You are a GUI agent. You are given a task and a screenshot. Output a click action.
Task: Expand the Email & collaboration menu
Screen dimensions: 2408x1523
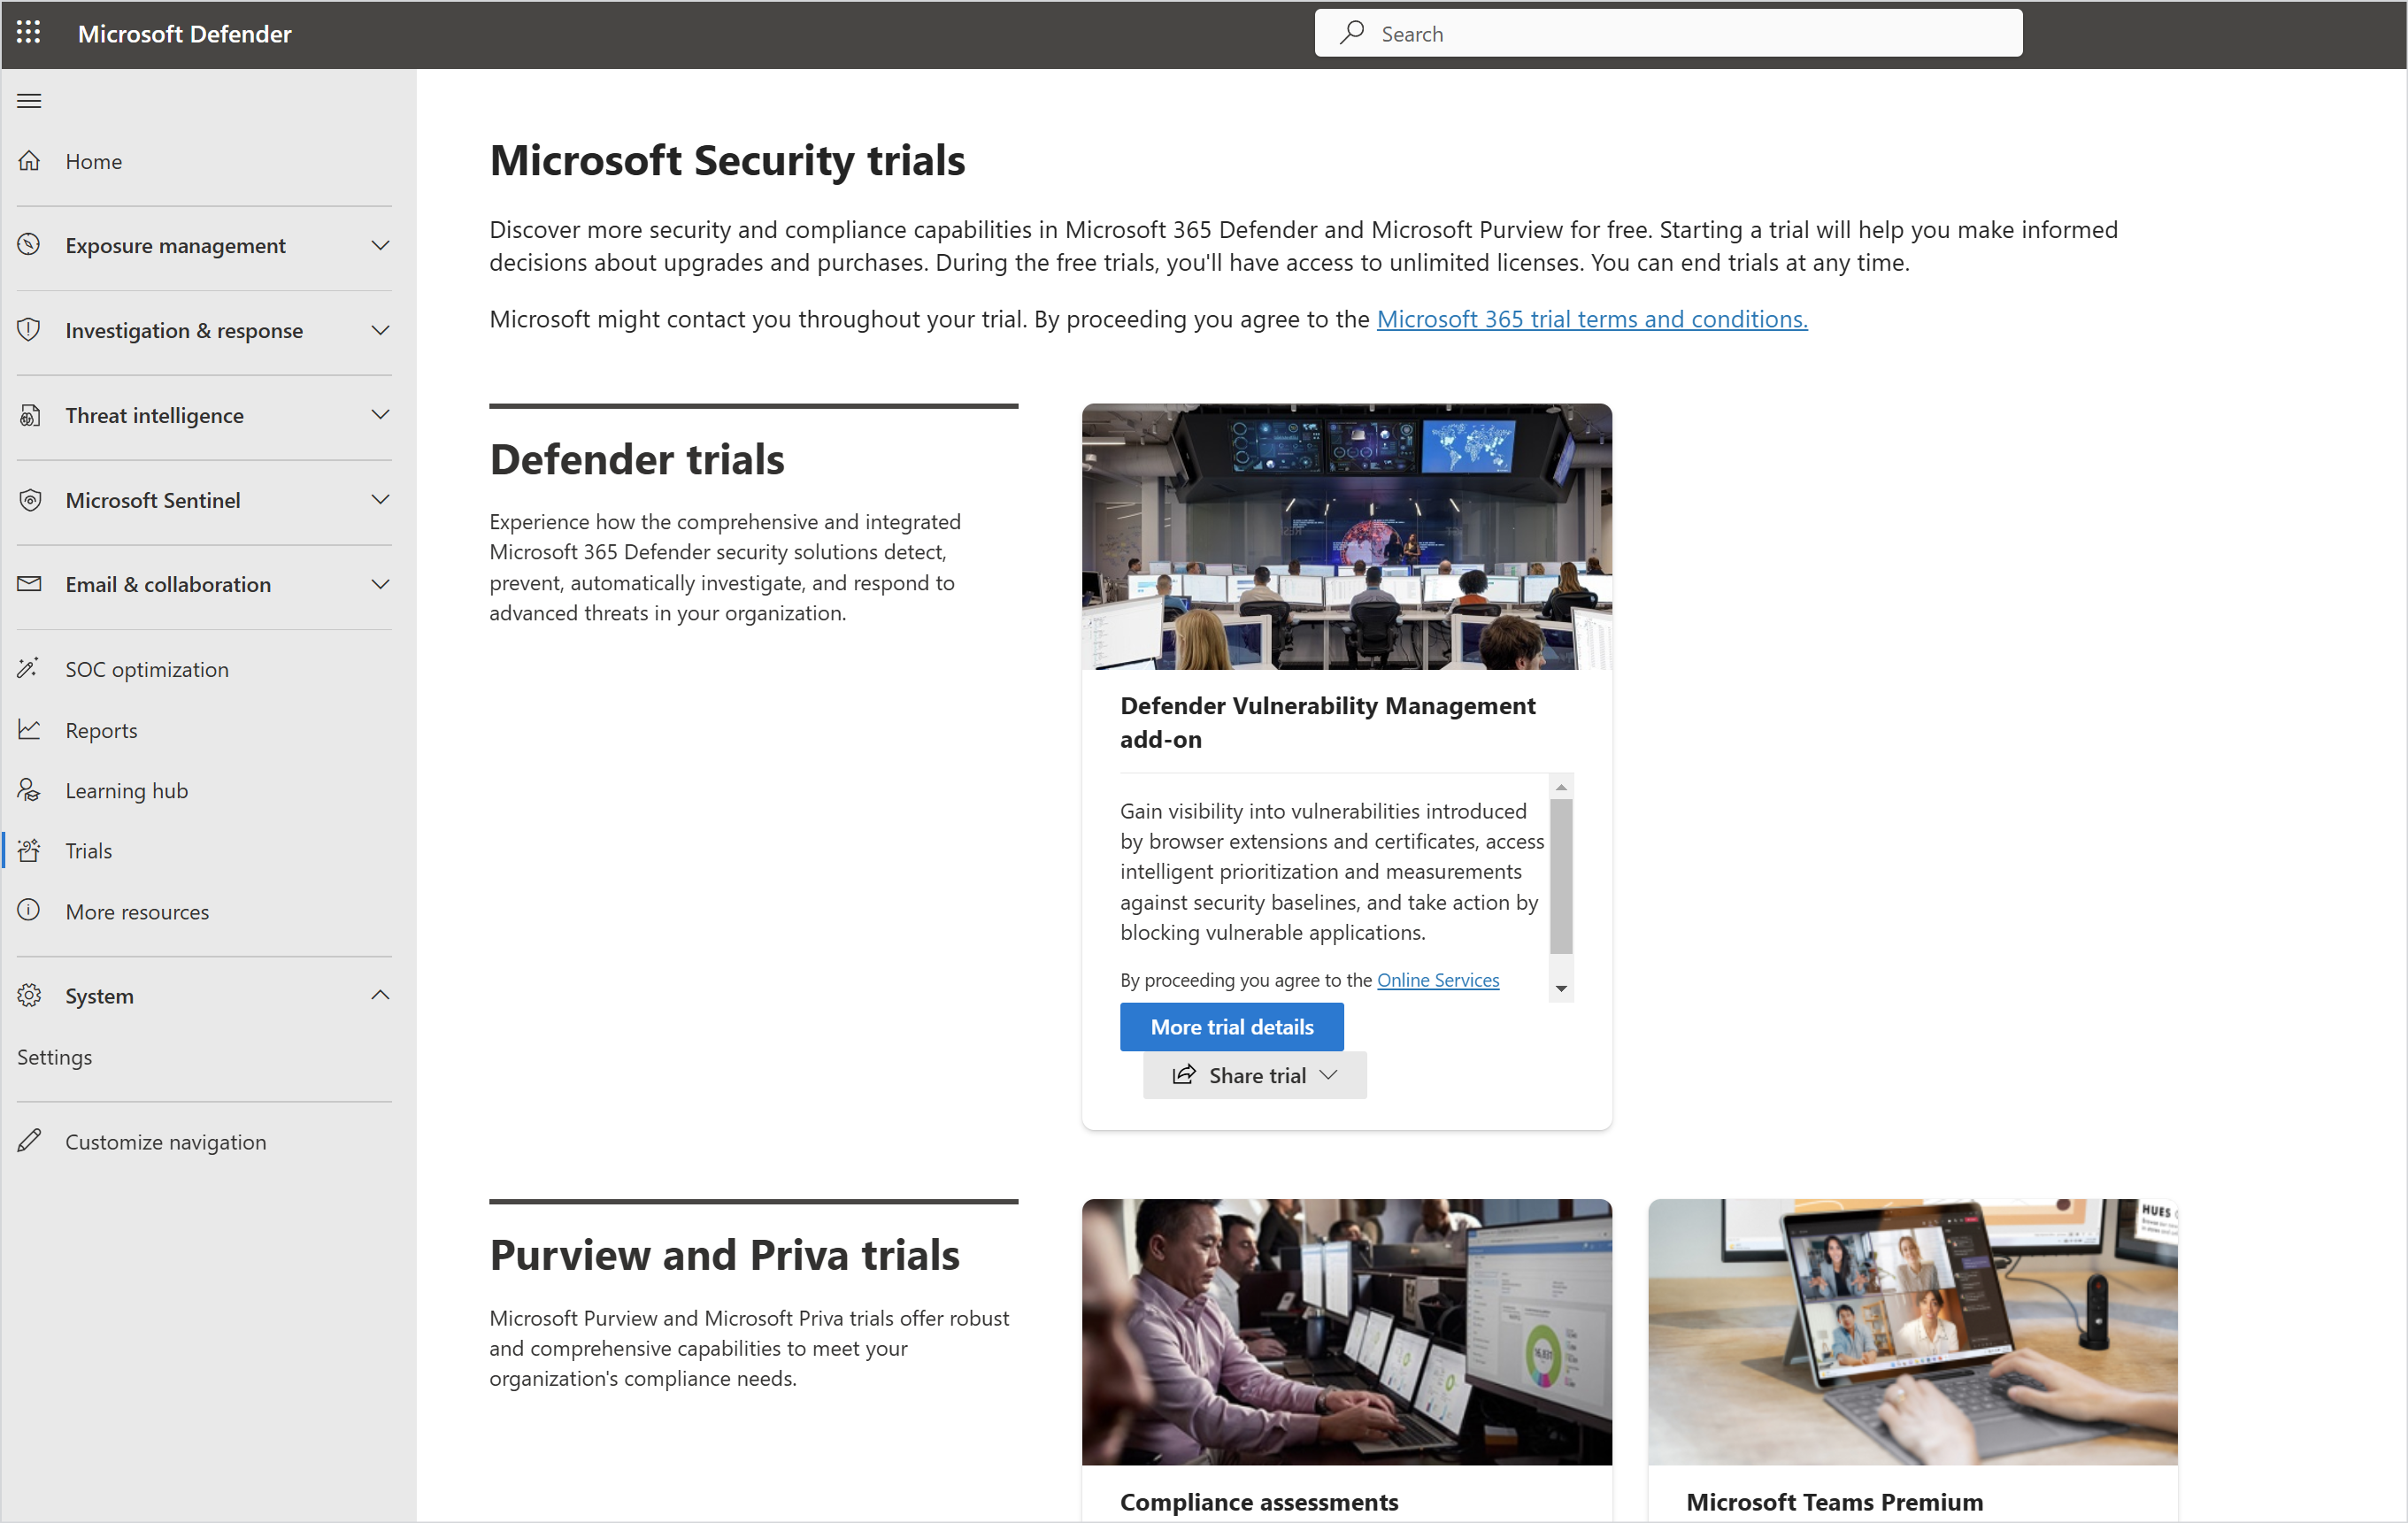[379, 584]
